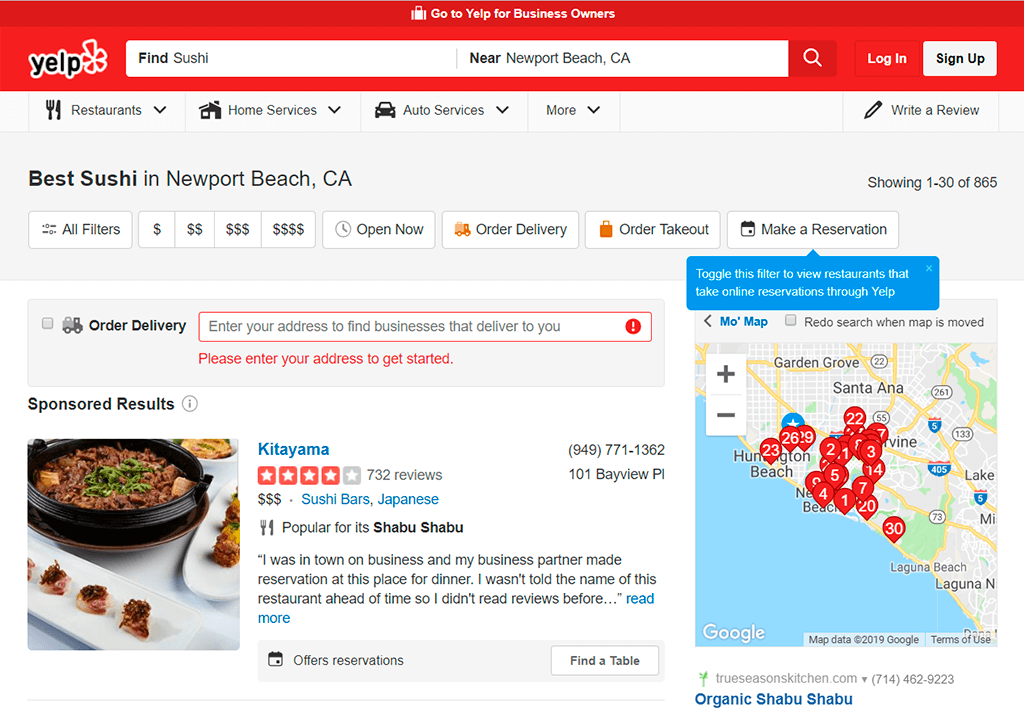Click map pin number 4
The height and width of the screenshot is (711, 1024).
coord(823,495)
